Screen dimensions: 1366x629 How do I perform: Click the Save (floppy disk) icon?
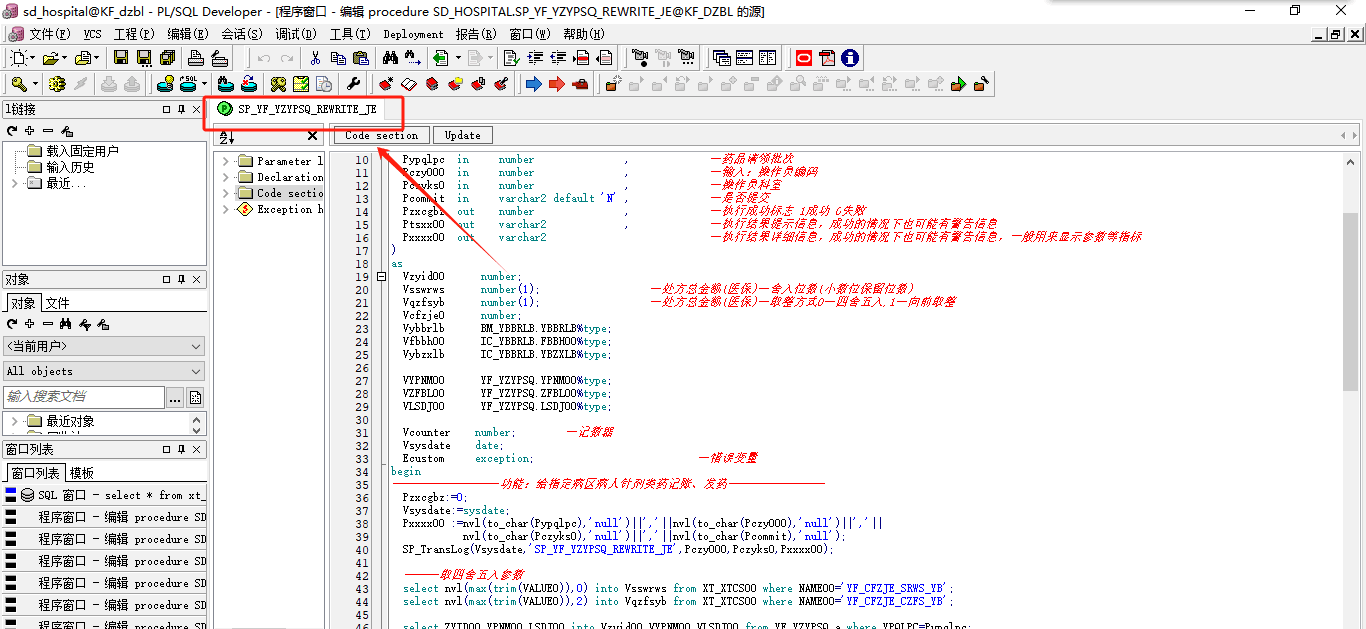click(x=122, y=58)
